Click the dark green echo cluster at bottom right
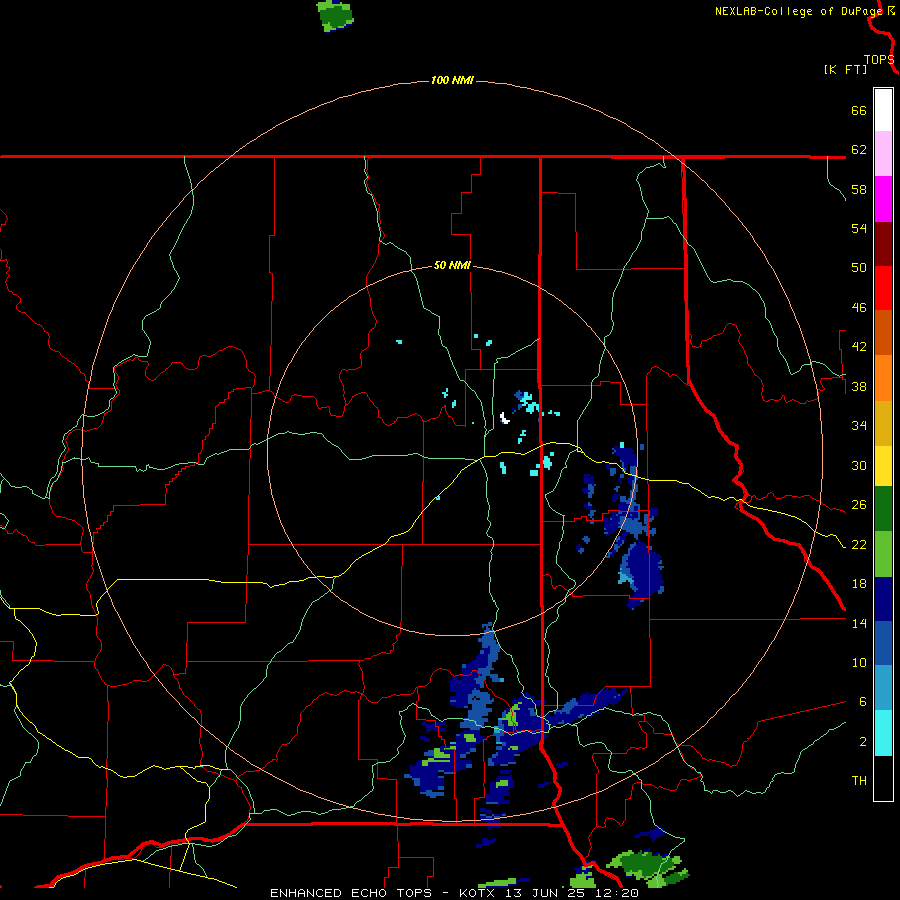900x900 pixels. (647, 865)
